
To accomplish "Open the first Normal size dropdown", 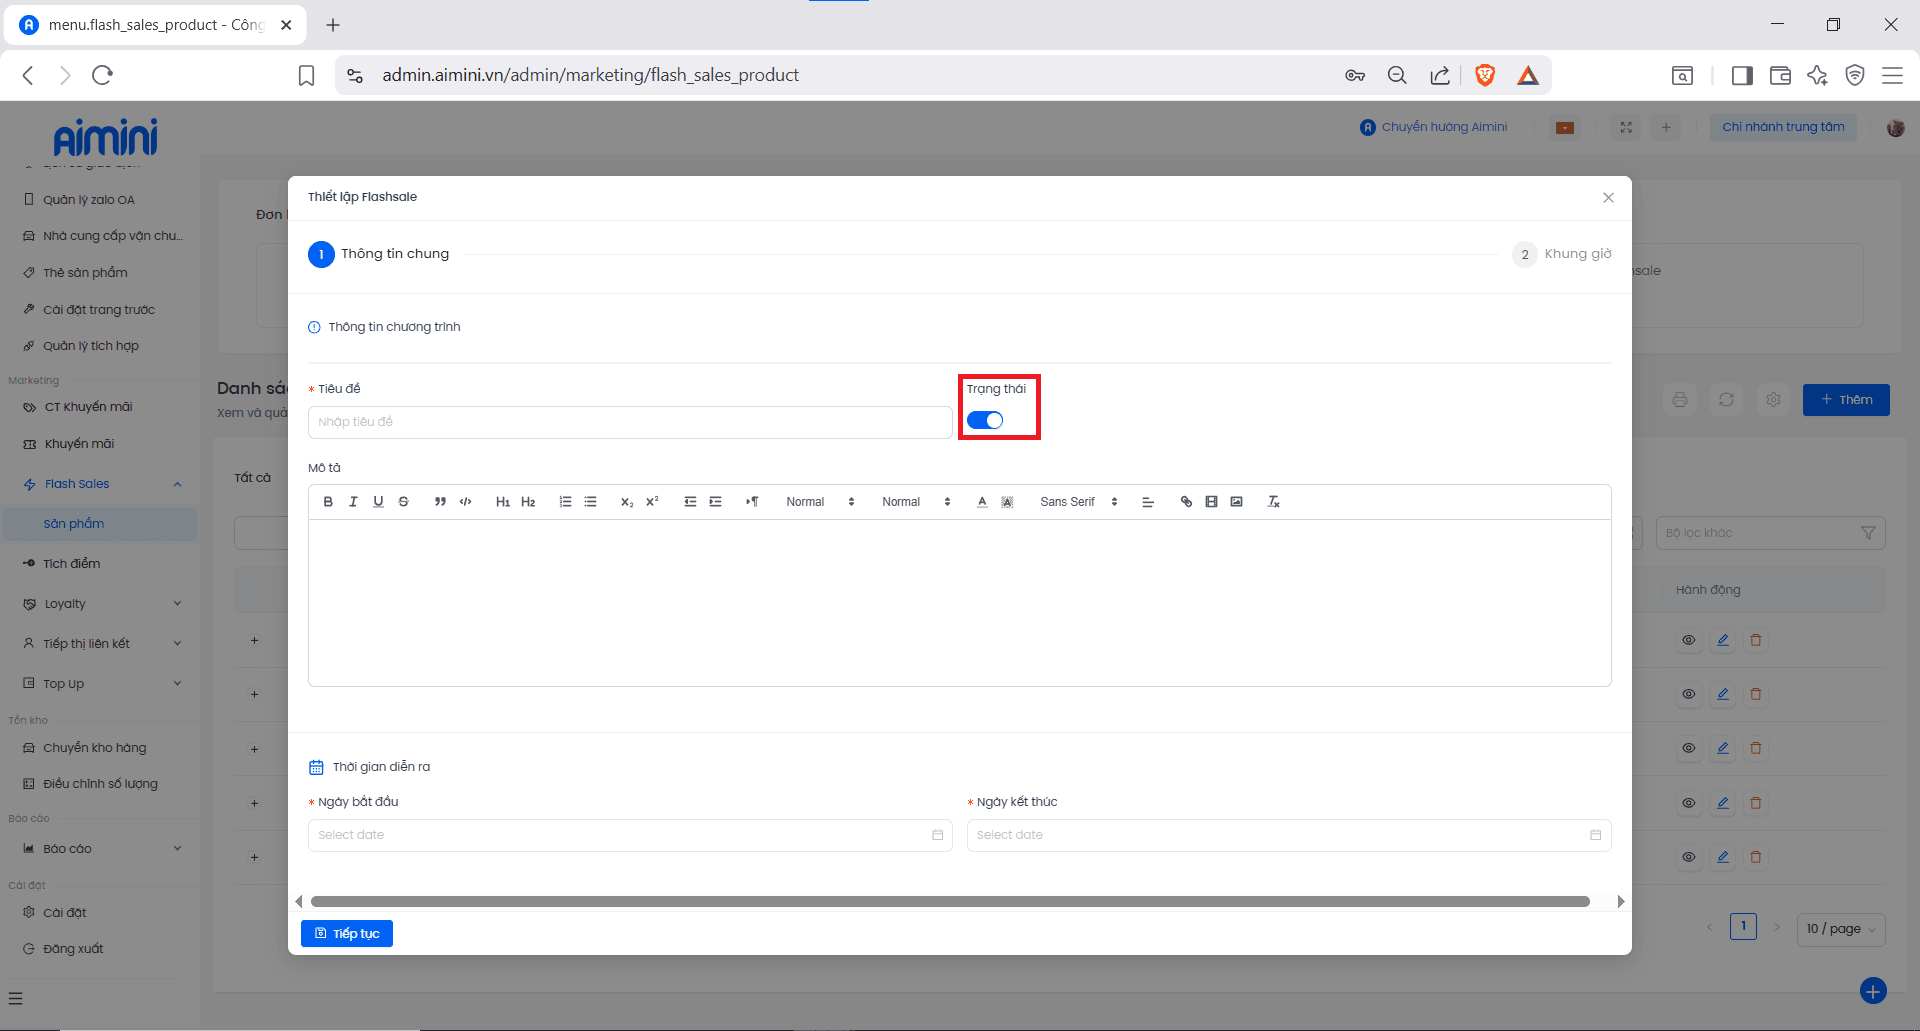I will pos(820,502).
